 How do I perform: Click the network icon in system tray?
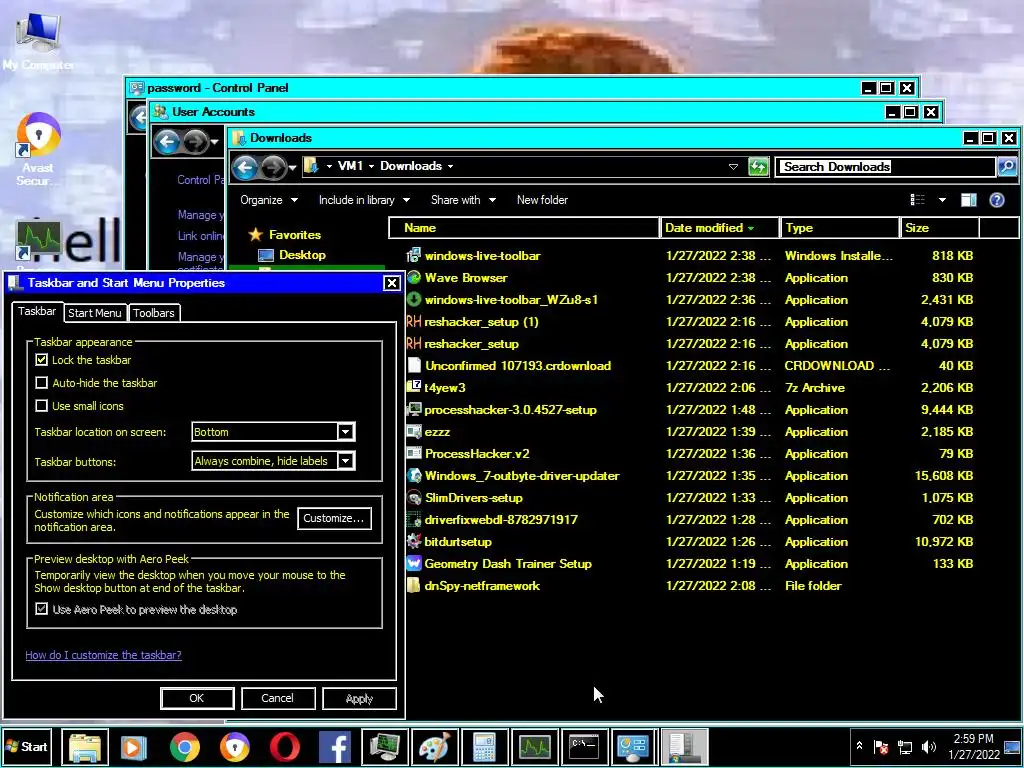pyautogui.click(x=904, y=746)
